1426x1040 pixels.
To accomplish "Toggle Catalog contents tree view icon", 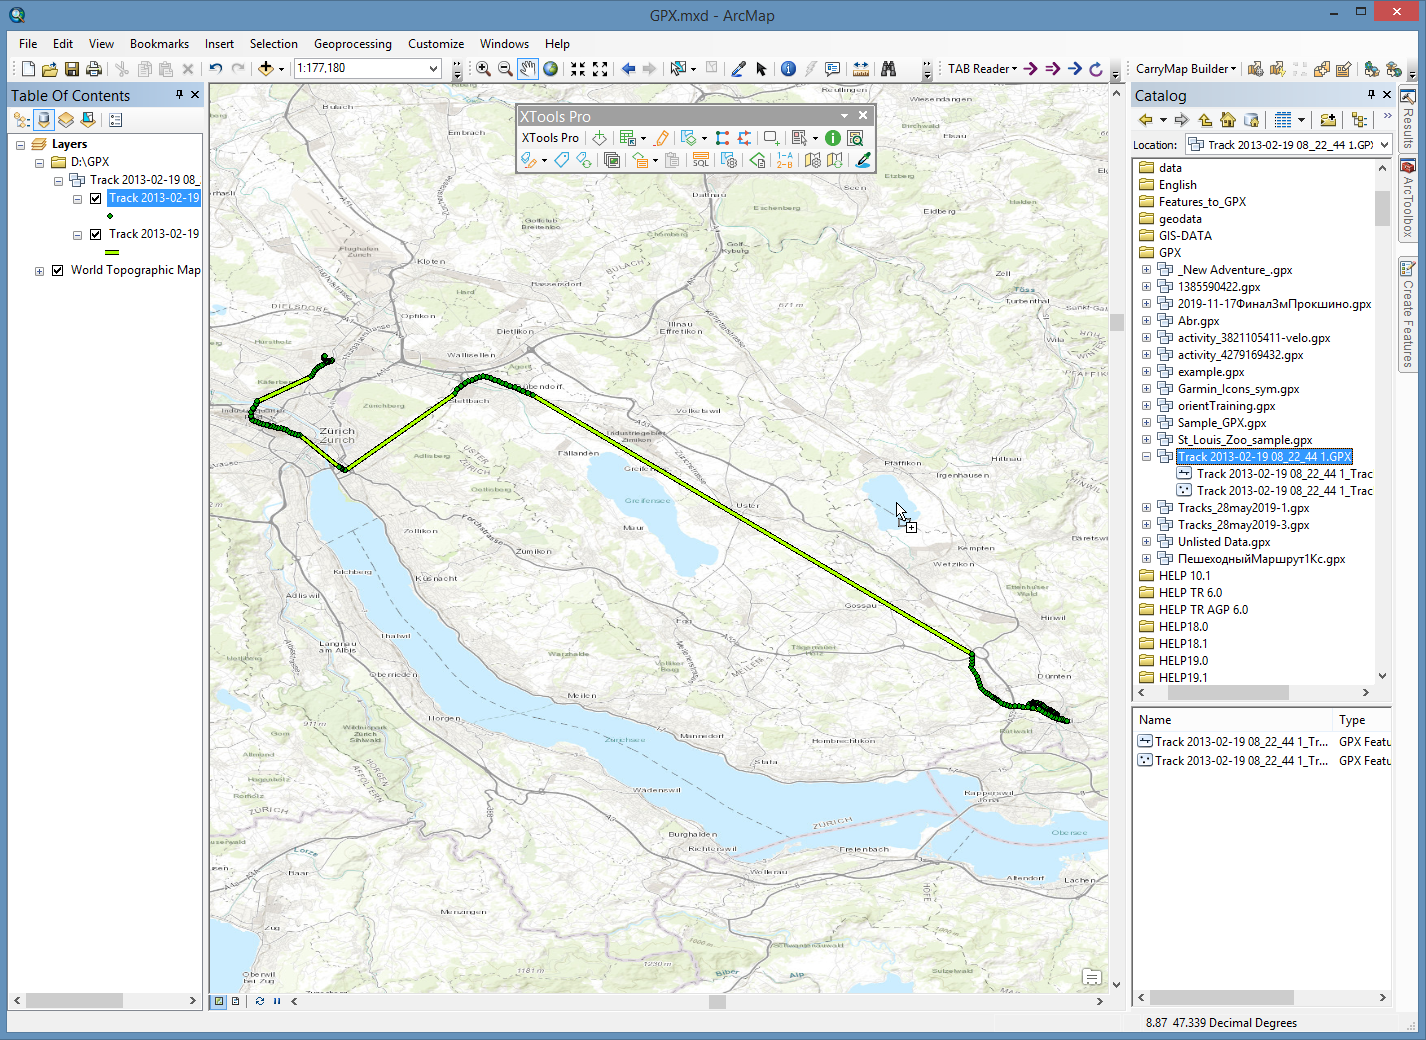I will tap(1359, 120).
